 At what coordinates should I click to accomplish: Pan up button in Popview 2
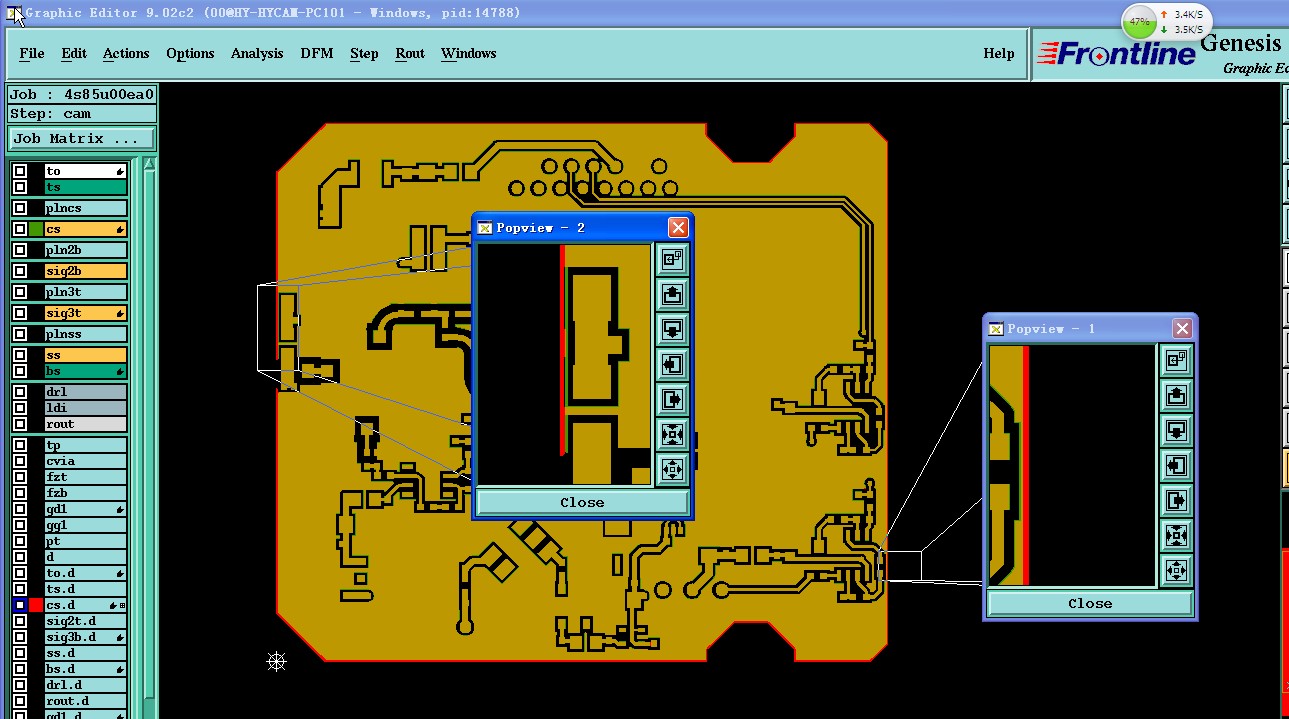pyautogui.click(x=672, y=295)
